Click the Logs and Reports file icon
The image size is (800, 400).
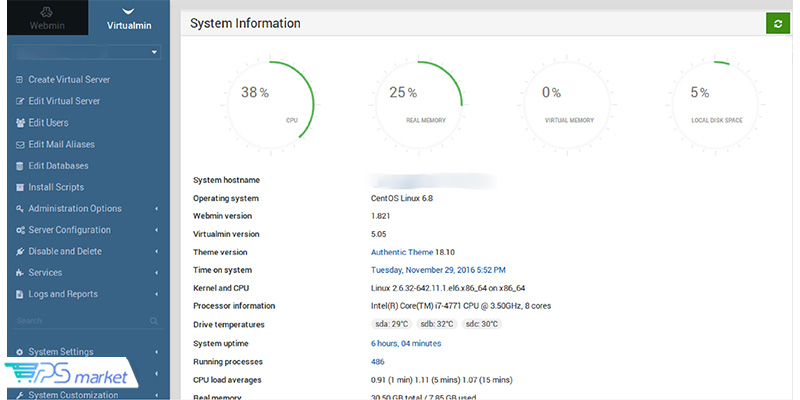click(20, 294)
